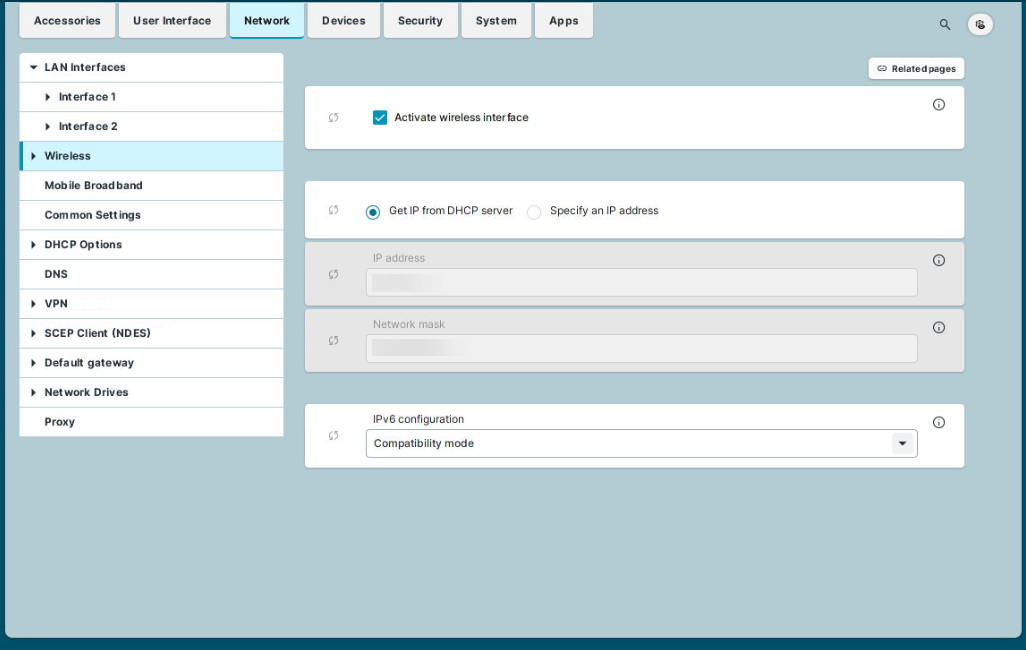
Task: Open Mobile Broadband settings page
Action: 93,186
